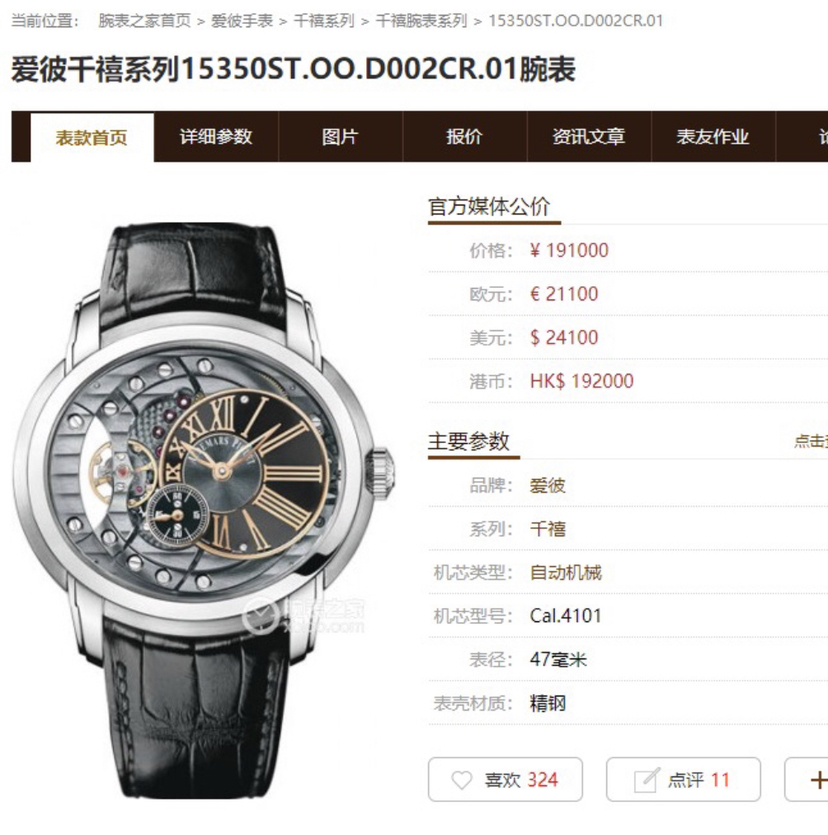Click the 点击 link beside 主要参数

click(810, 441)
